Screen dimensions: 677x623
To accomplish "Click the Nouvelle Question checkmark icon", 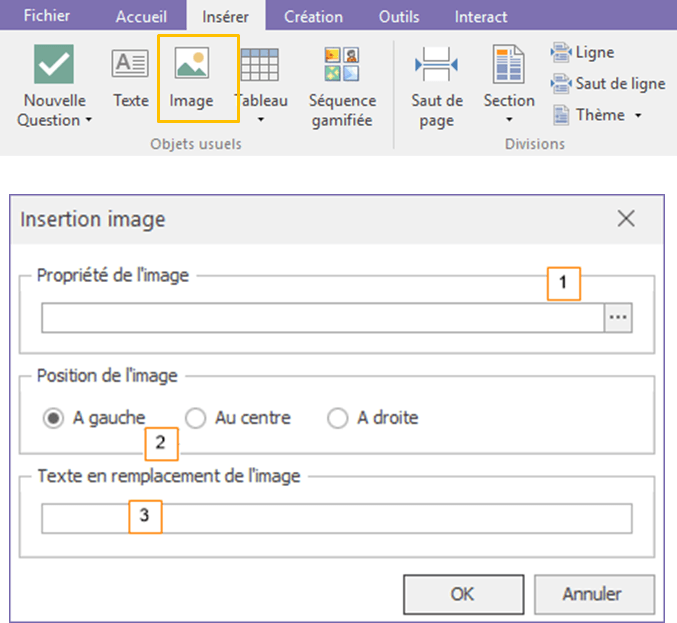I will 54,64.
